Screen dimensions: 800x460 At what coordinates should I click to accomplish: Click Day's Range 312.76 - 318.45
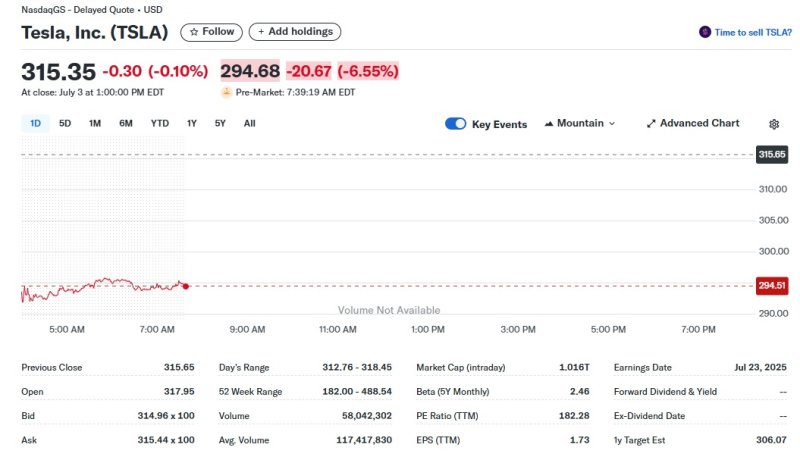coord(357,367)
